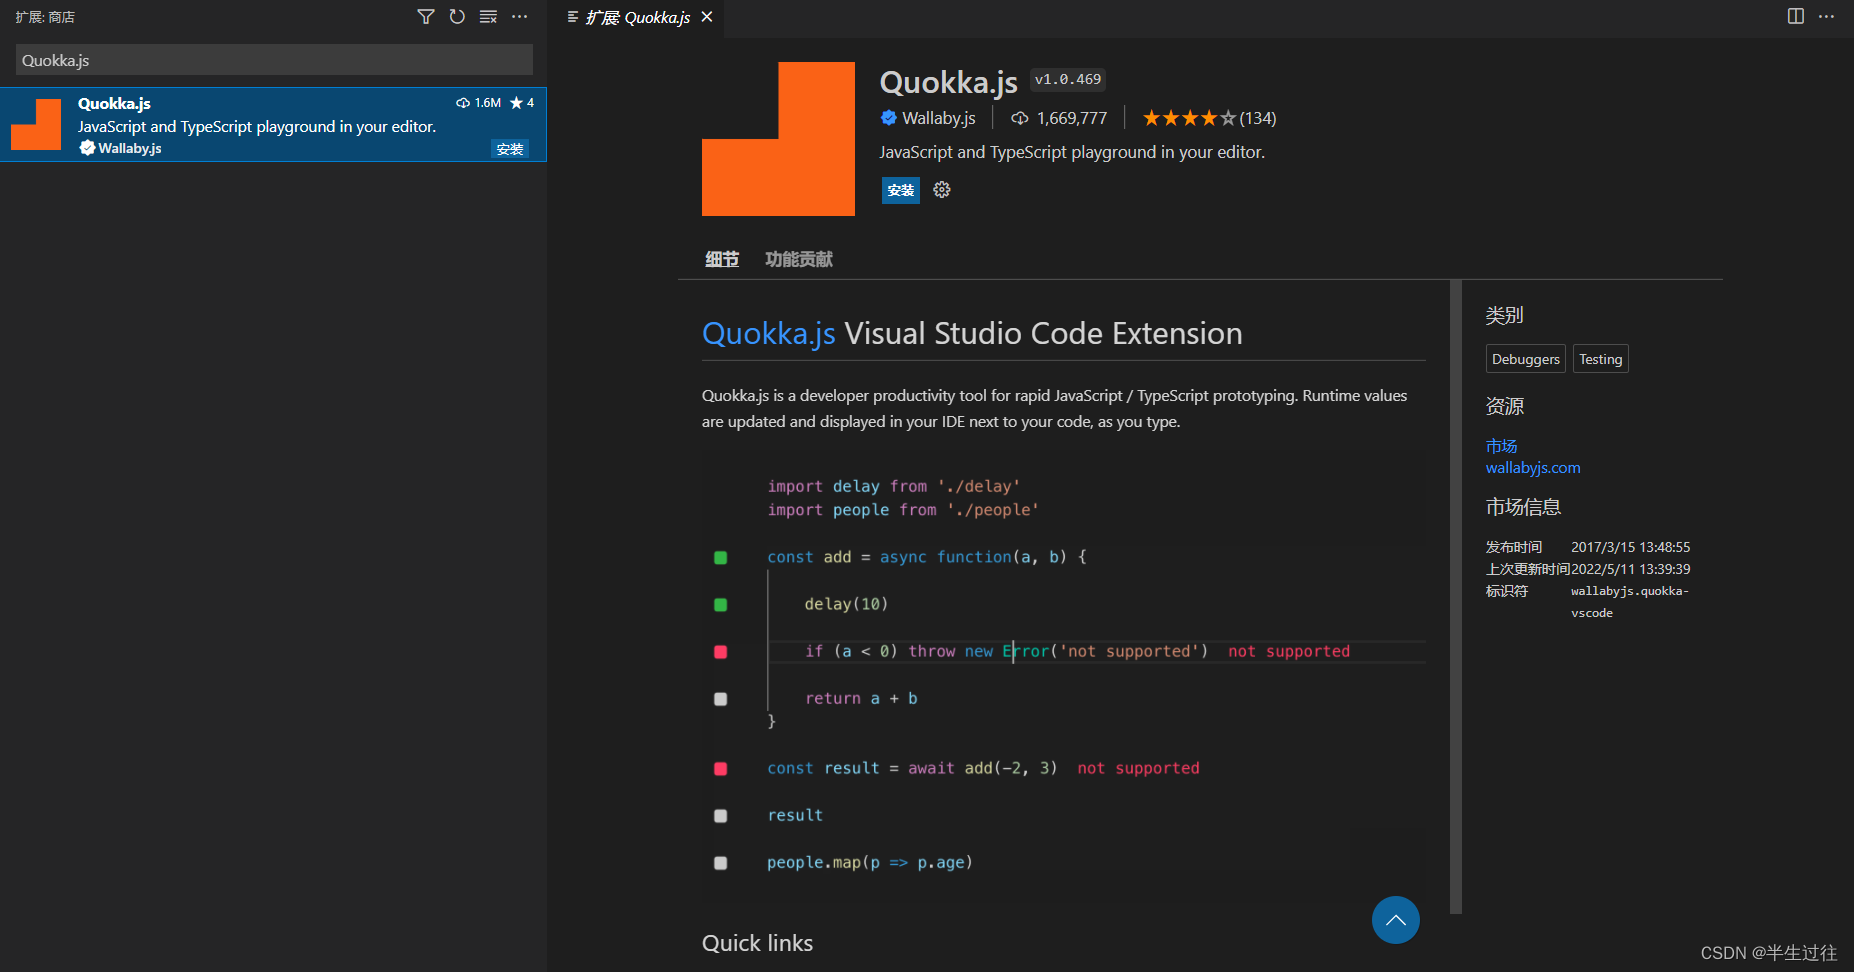The image size is (1854, 972).
Task: Click red 'not supported' text after add(-2, 3)
Action: pos(1138,768)
